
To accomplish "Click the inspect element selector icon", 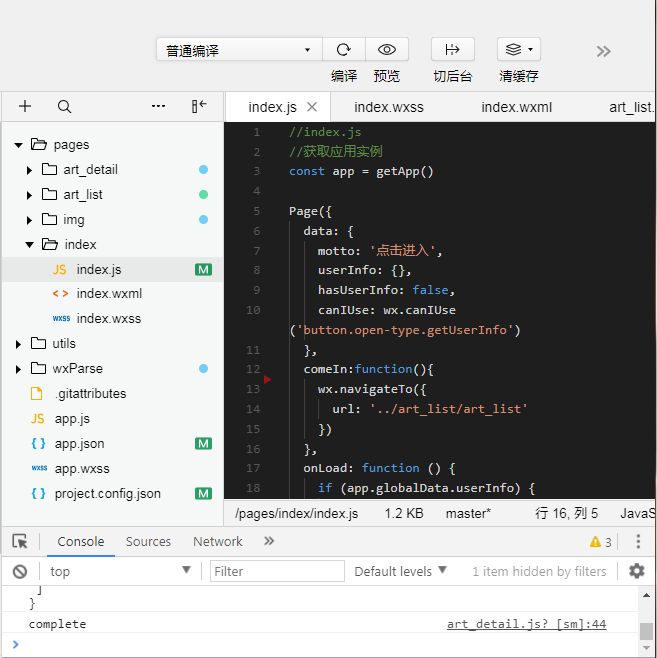I will 20,541.
